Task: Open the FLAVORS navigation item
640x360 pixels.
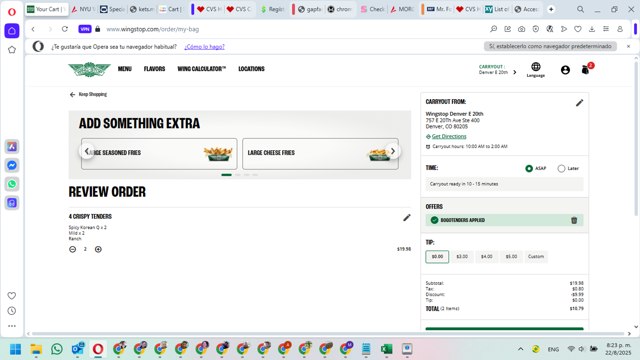Action: [154, 69]
